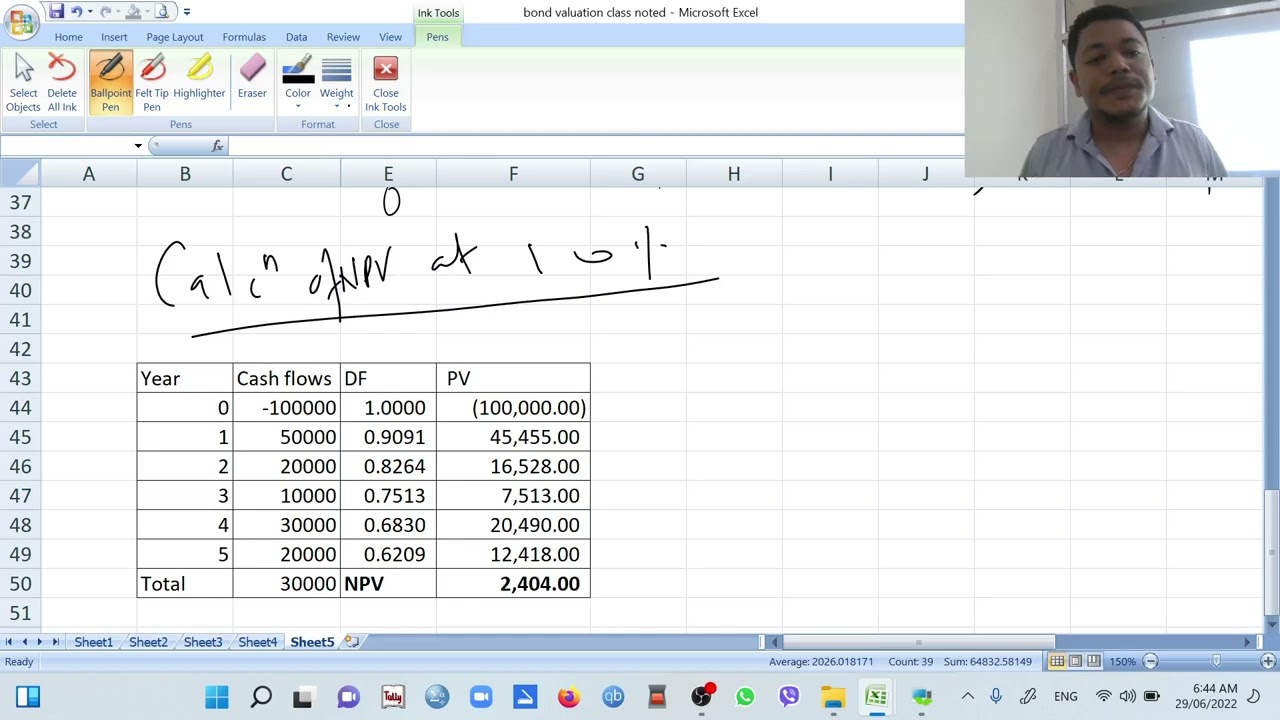Open zoom level dialog at 150%
The image size is (1280, 720).
pyautogui.click(x=1122, y=662)
